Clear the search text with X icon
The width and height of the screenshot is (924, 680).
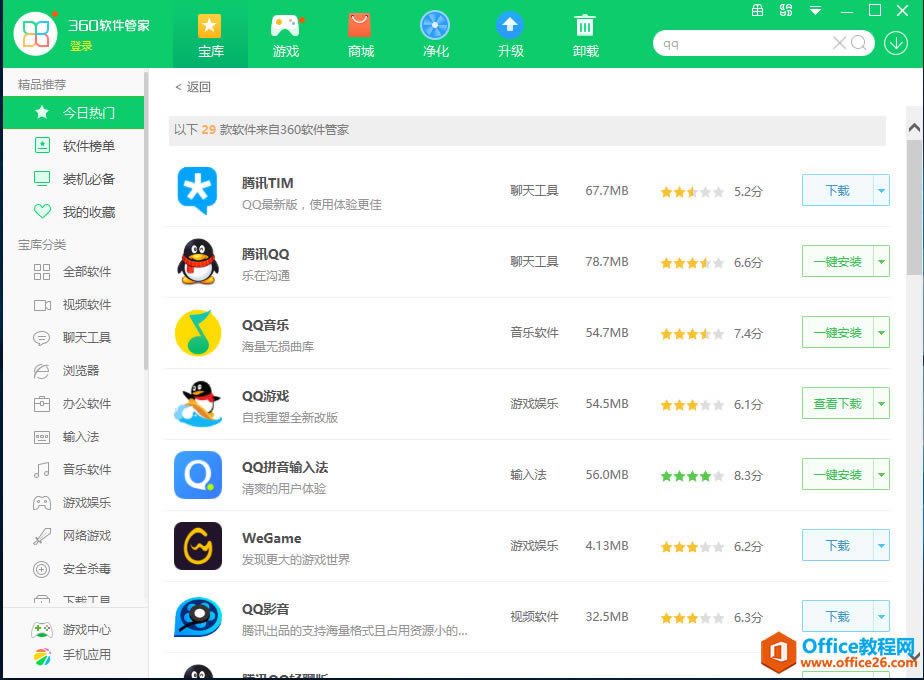[x=839, y=42]
